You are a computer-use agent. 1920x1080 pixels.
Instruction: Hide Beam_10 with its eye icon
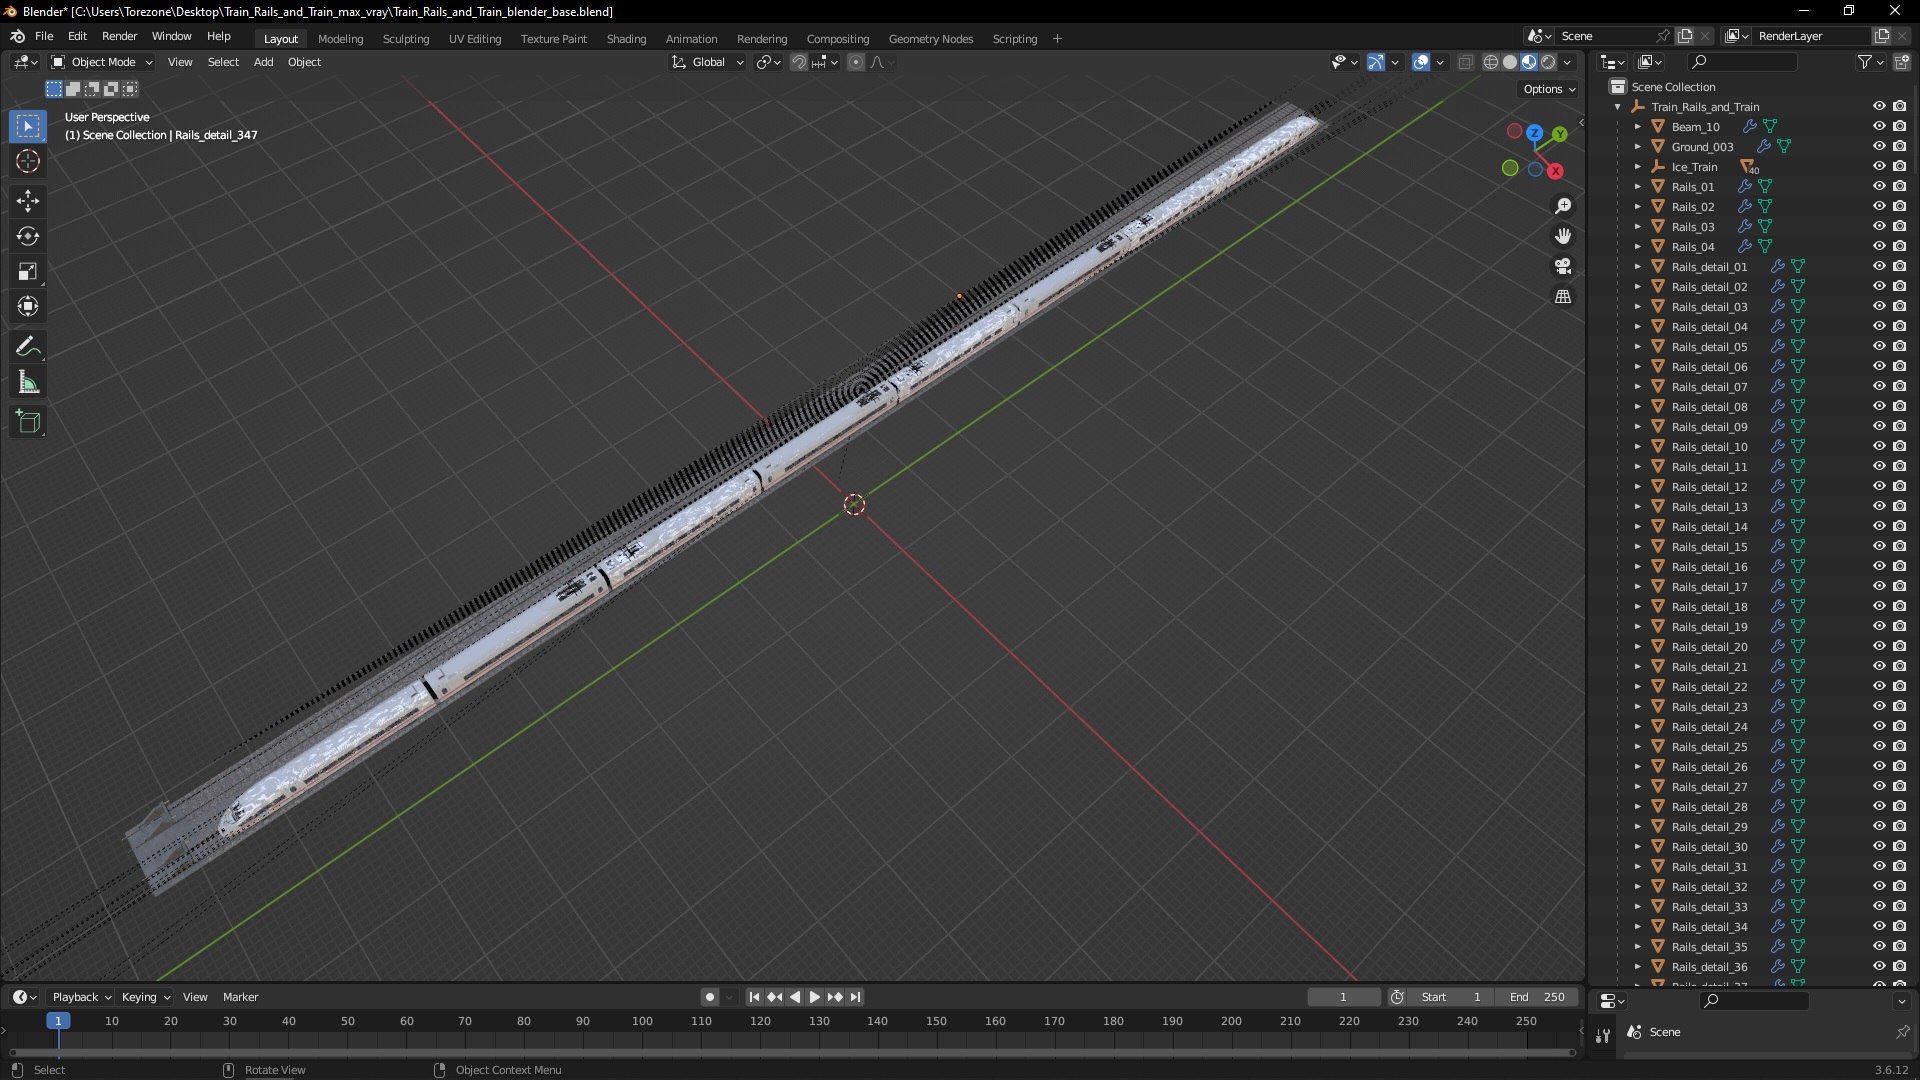tap(1879, 126)
